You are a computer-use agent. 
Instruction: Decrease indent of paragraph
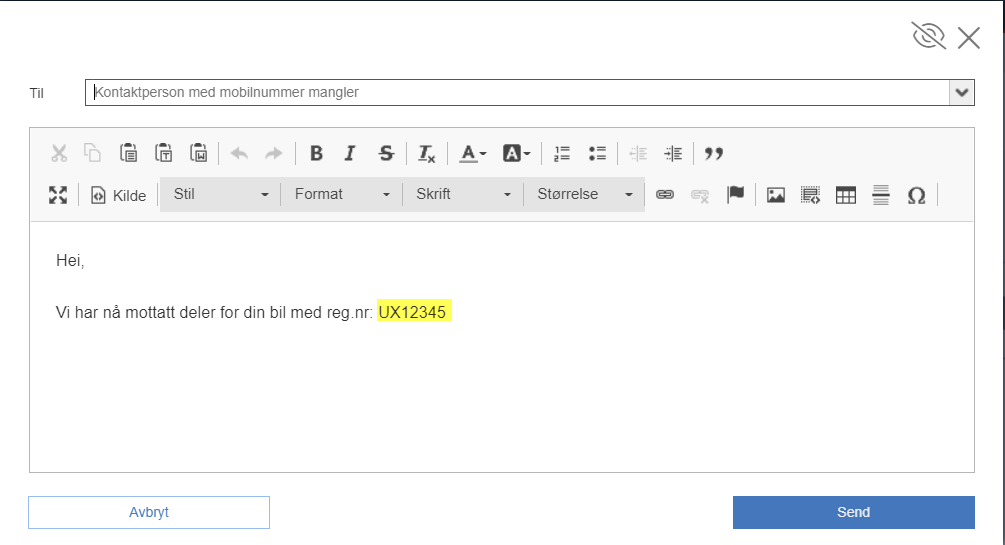click(638, 154)
